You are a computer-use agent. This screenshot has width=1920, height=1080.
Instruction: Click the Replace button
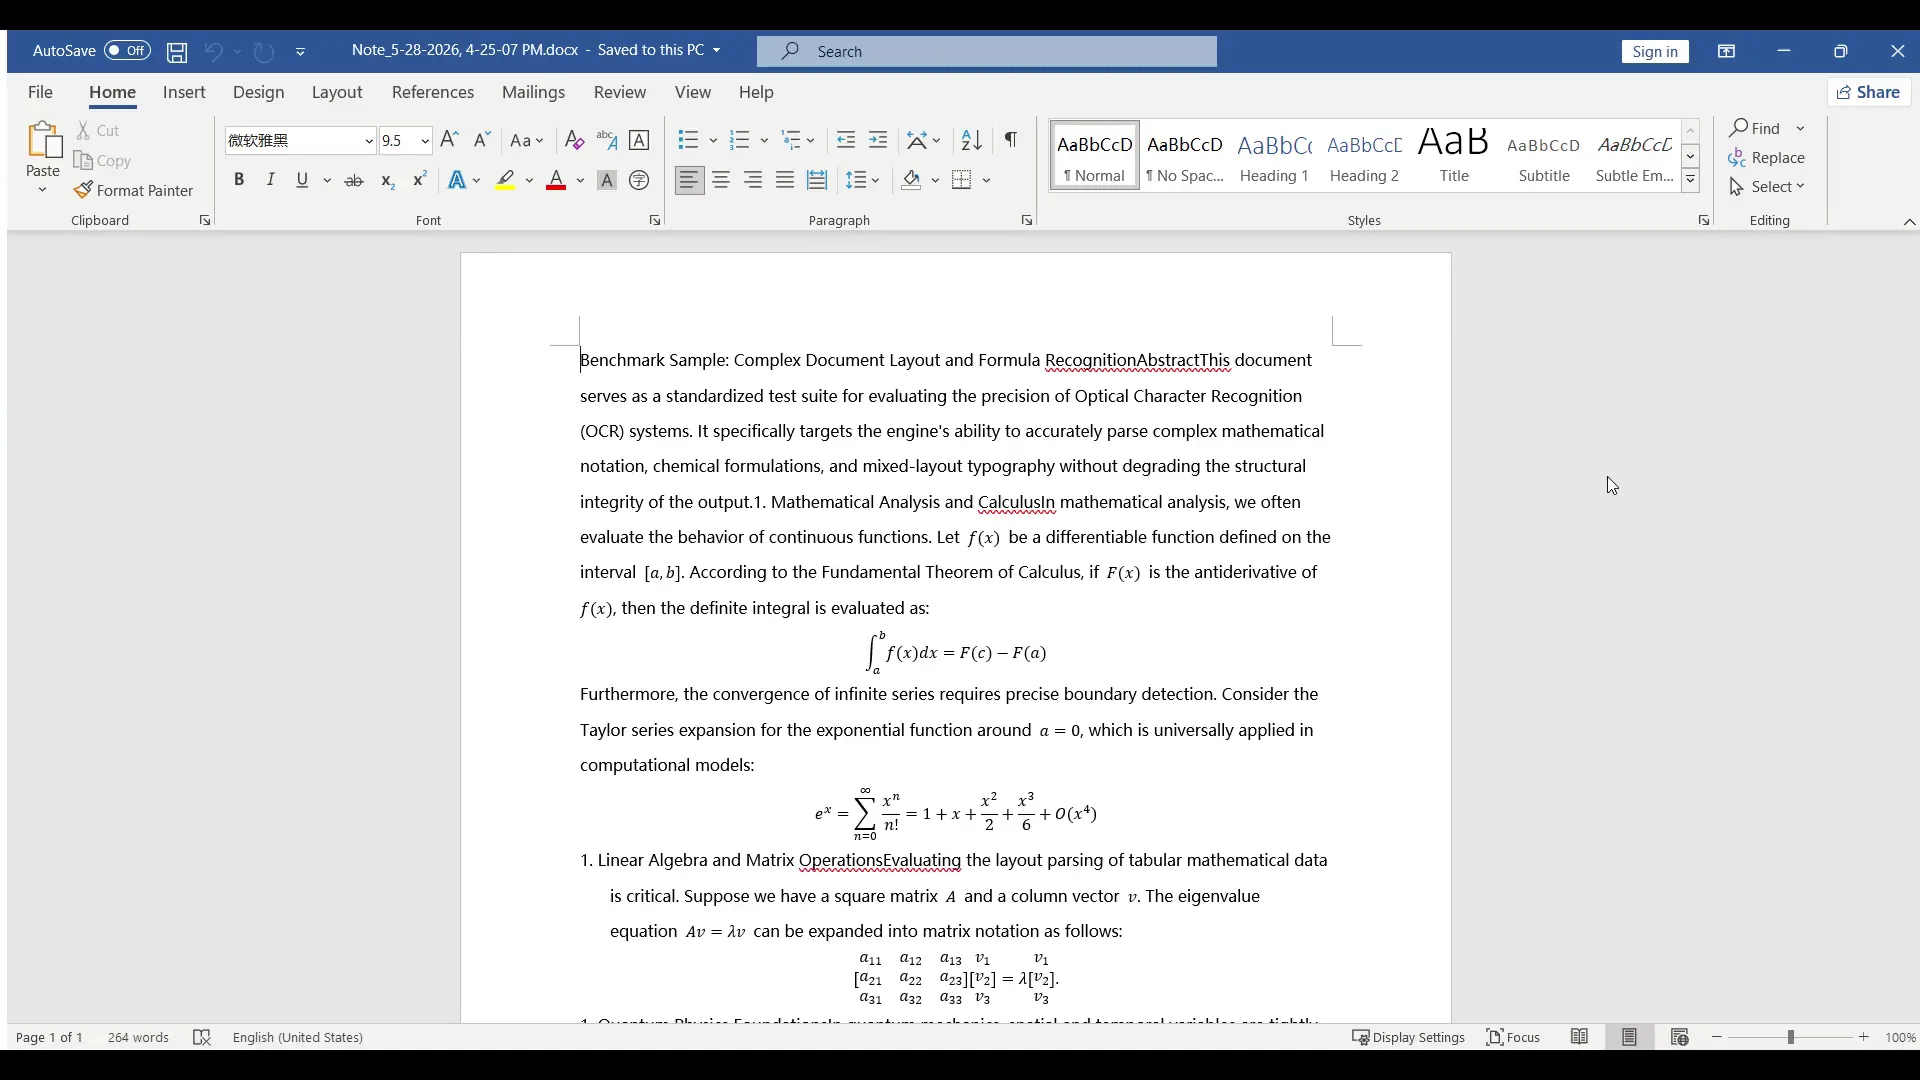tap(1767, 158)
